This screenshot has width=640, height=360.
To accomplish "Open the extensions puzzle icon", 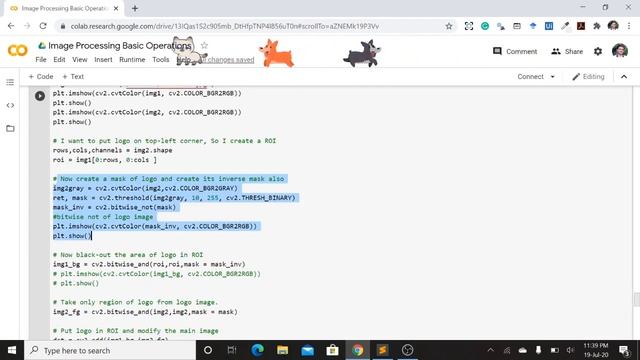I will [597, 26].
